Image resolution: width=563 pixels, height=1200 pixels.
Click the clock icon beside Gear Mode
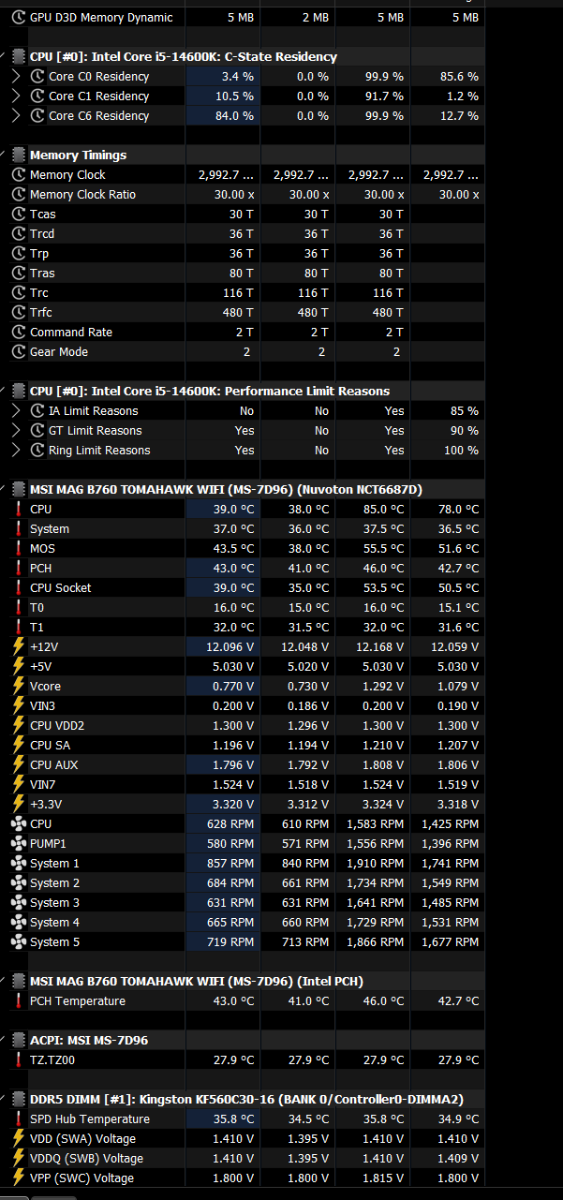17,352
